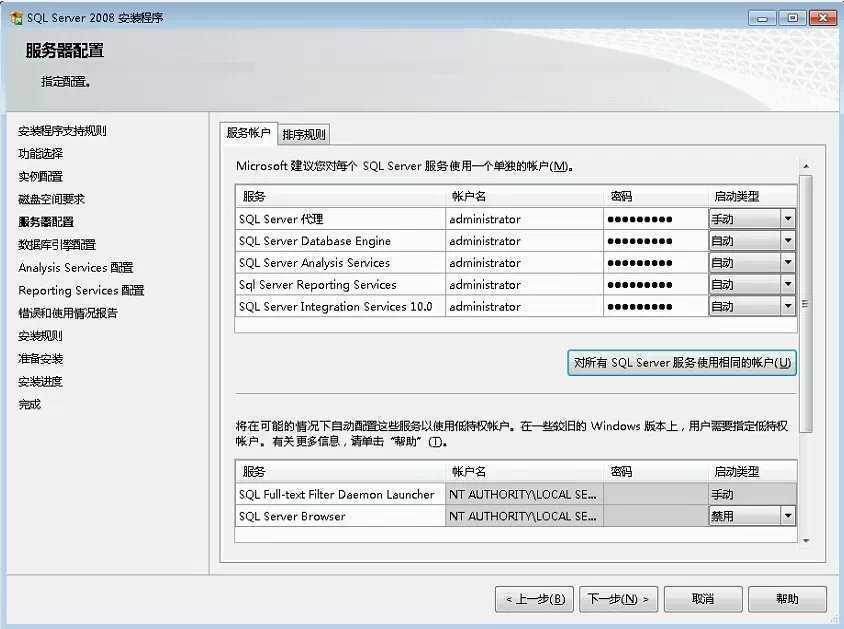The width and height of the screenshot is (844, 629).
Task: Click password field for SQL Server Analysis Services
Action: click(656, 263)
